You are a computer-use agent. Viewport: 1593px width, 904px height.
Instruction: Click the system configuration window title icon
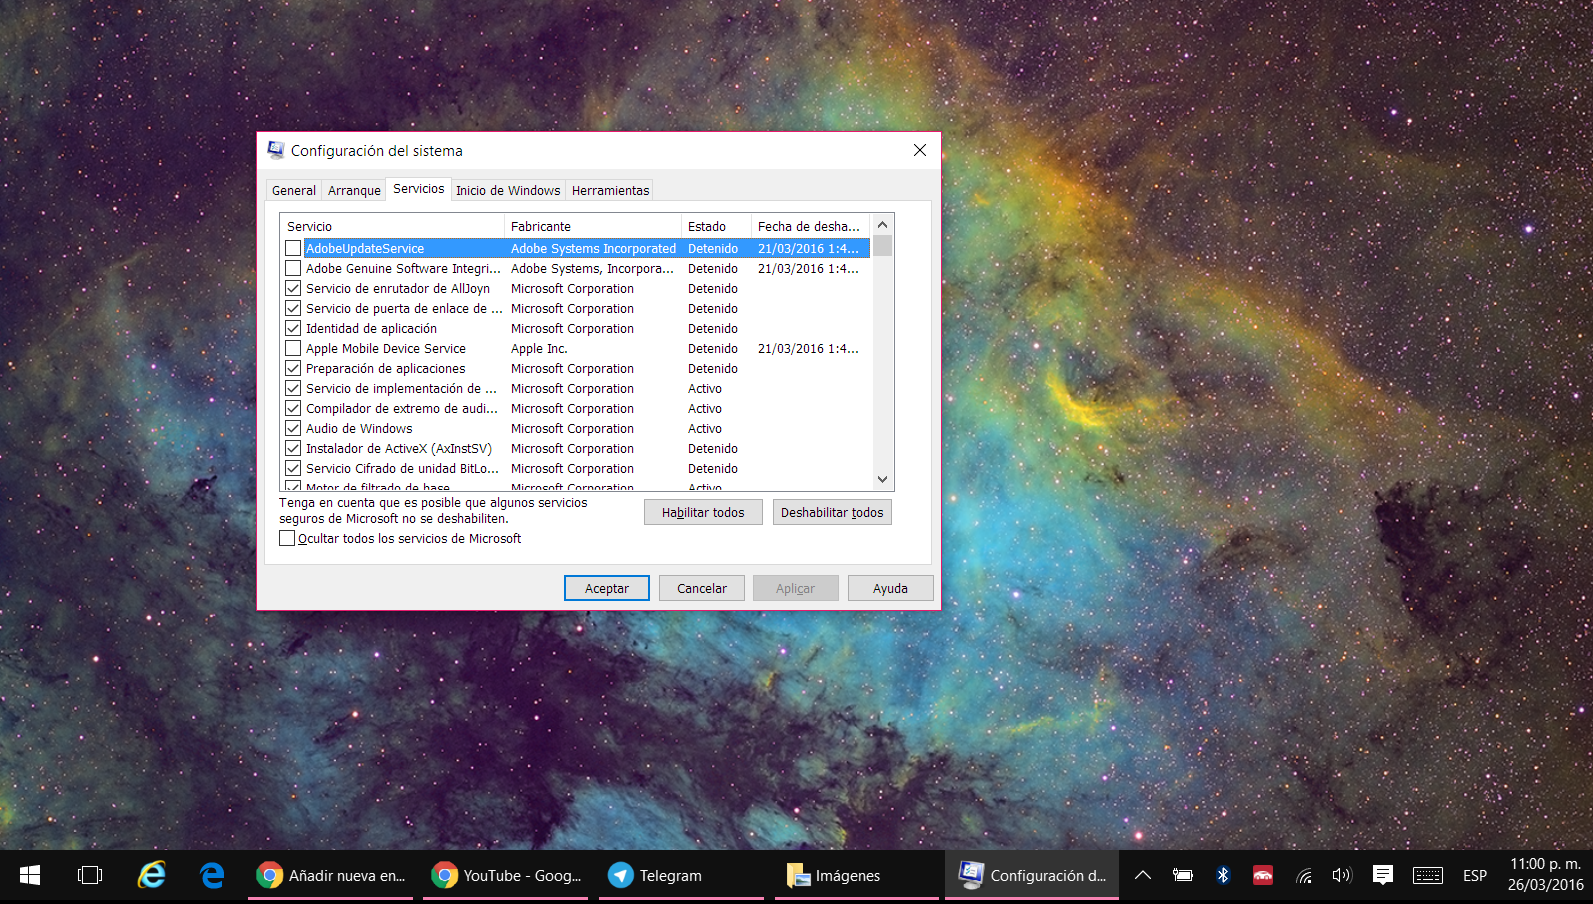tap(275, 150)
